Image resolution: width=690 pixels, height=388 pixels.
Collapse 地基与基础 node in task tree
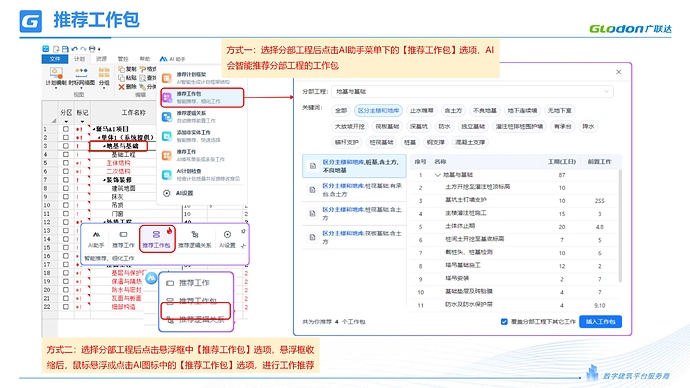pos(104,146)
